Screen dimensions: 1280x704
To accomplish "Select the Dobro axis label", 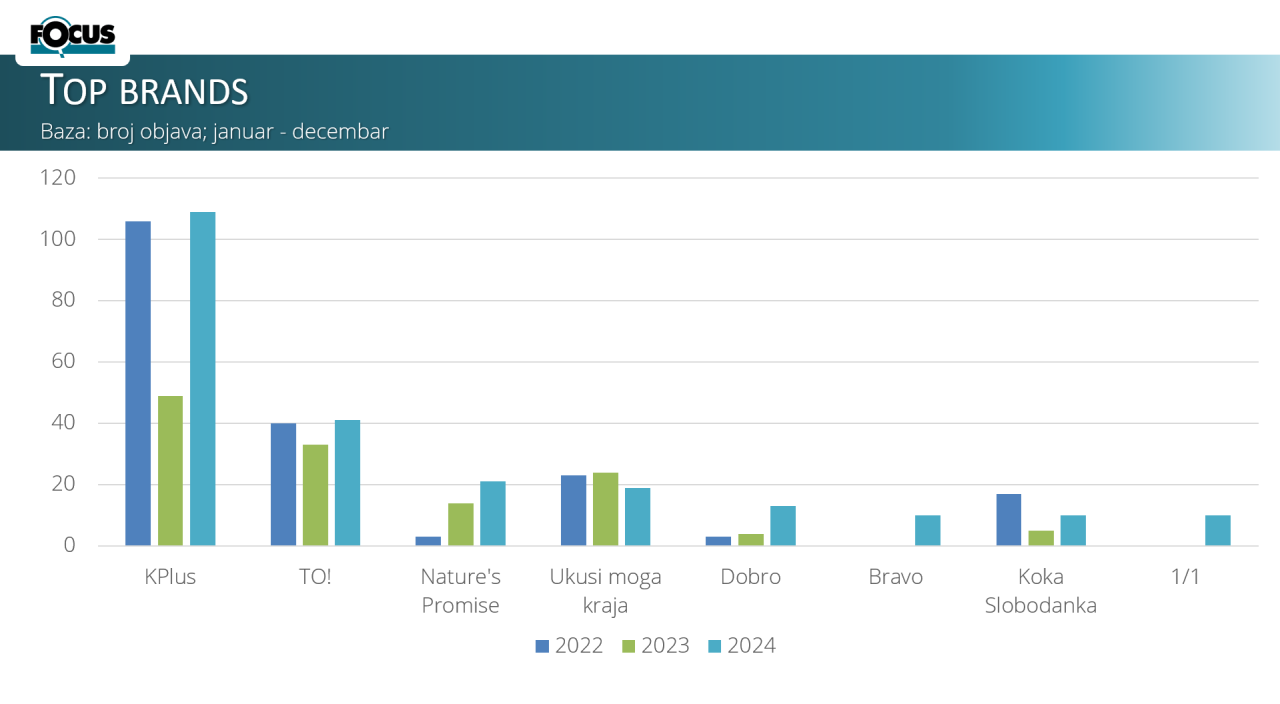I will pyautogui.click(x=750, y=577).
